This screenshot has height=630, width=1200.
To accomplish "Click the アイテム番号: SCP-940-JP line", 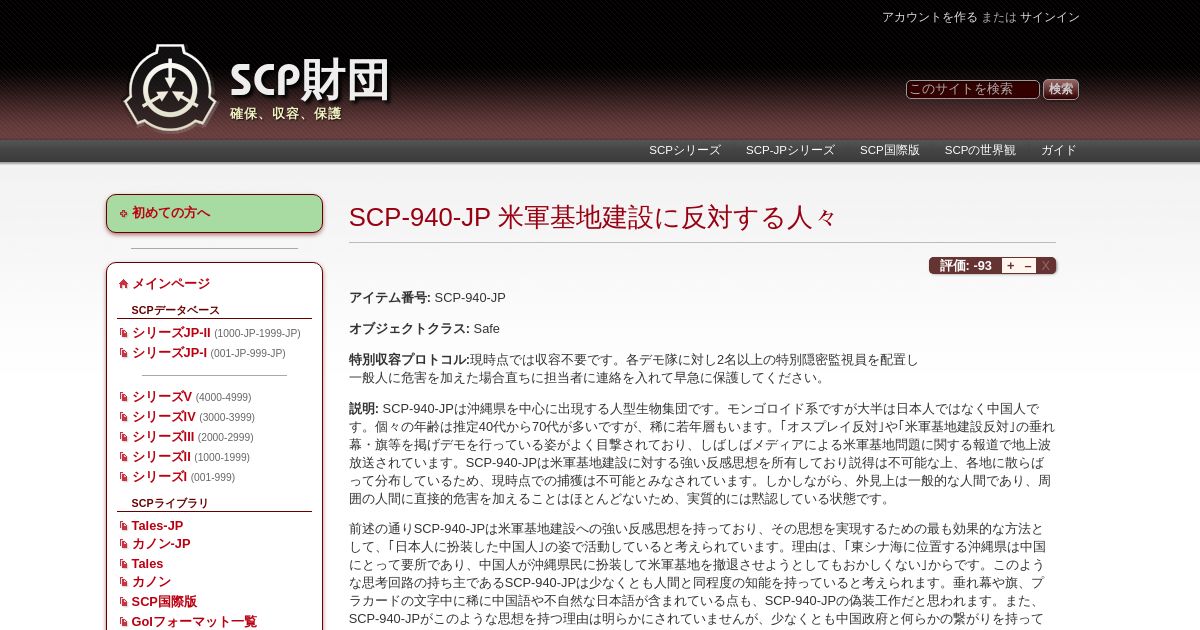I will coord(427,298).
